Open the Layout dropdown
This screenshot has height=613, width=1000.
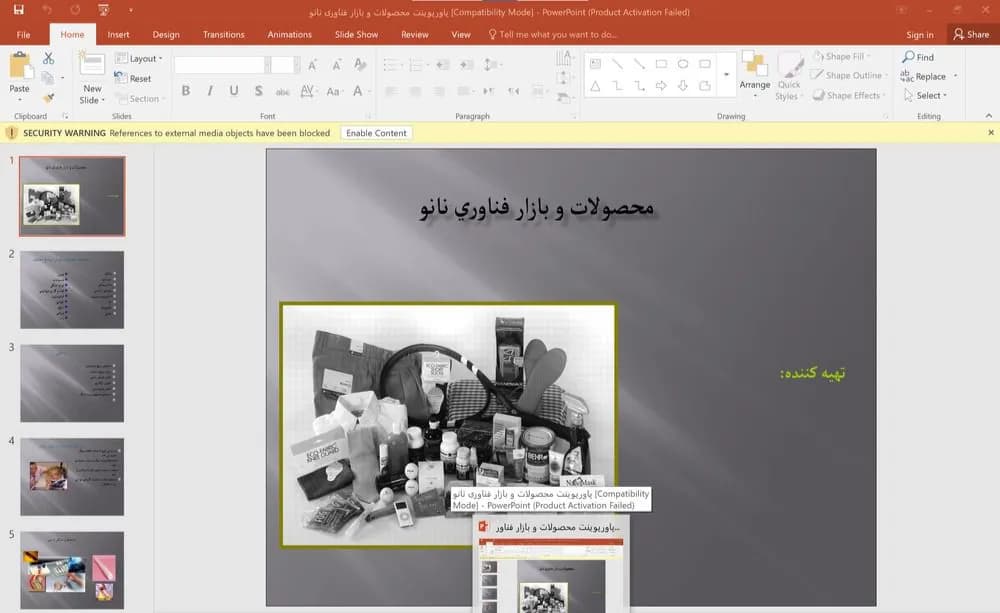138,58
